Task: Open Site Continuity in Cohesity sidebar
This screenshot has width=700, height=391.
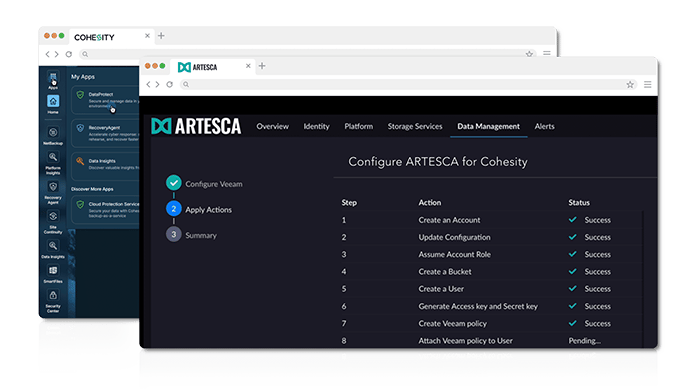Action: (x=53, y=222)
